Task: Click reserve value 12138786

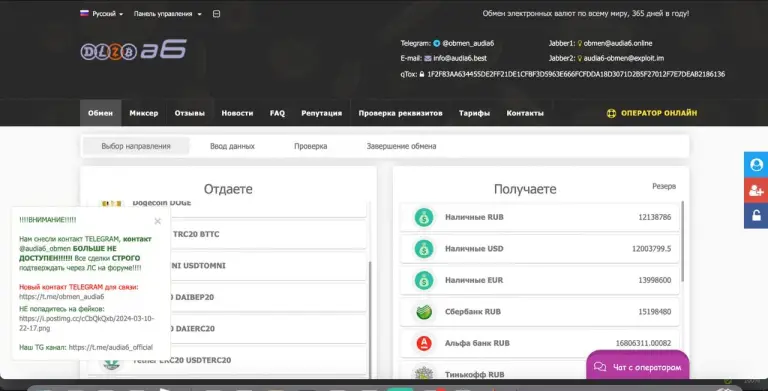Action: [654, 217]
